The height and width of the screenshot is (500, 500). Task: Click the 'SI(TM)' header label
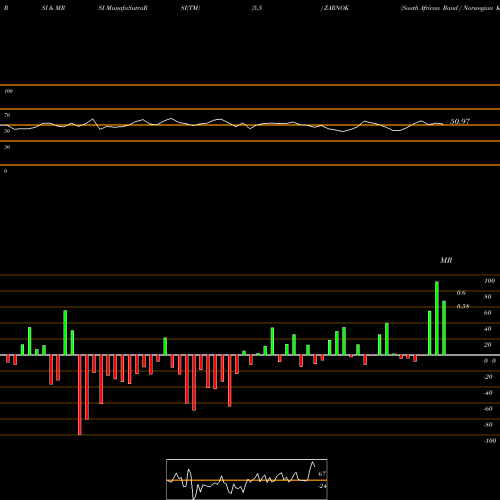pos(190,8)
